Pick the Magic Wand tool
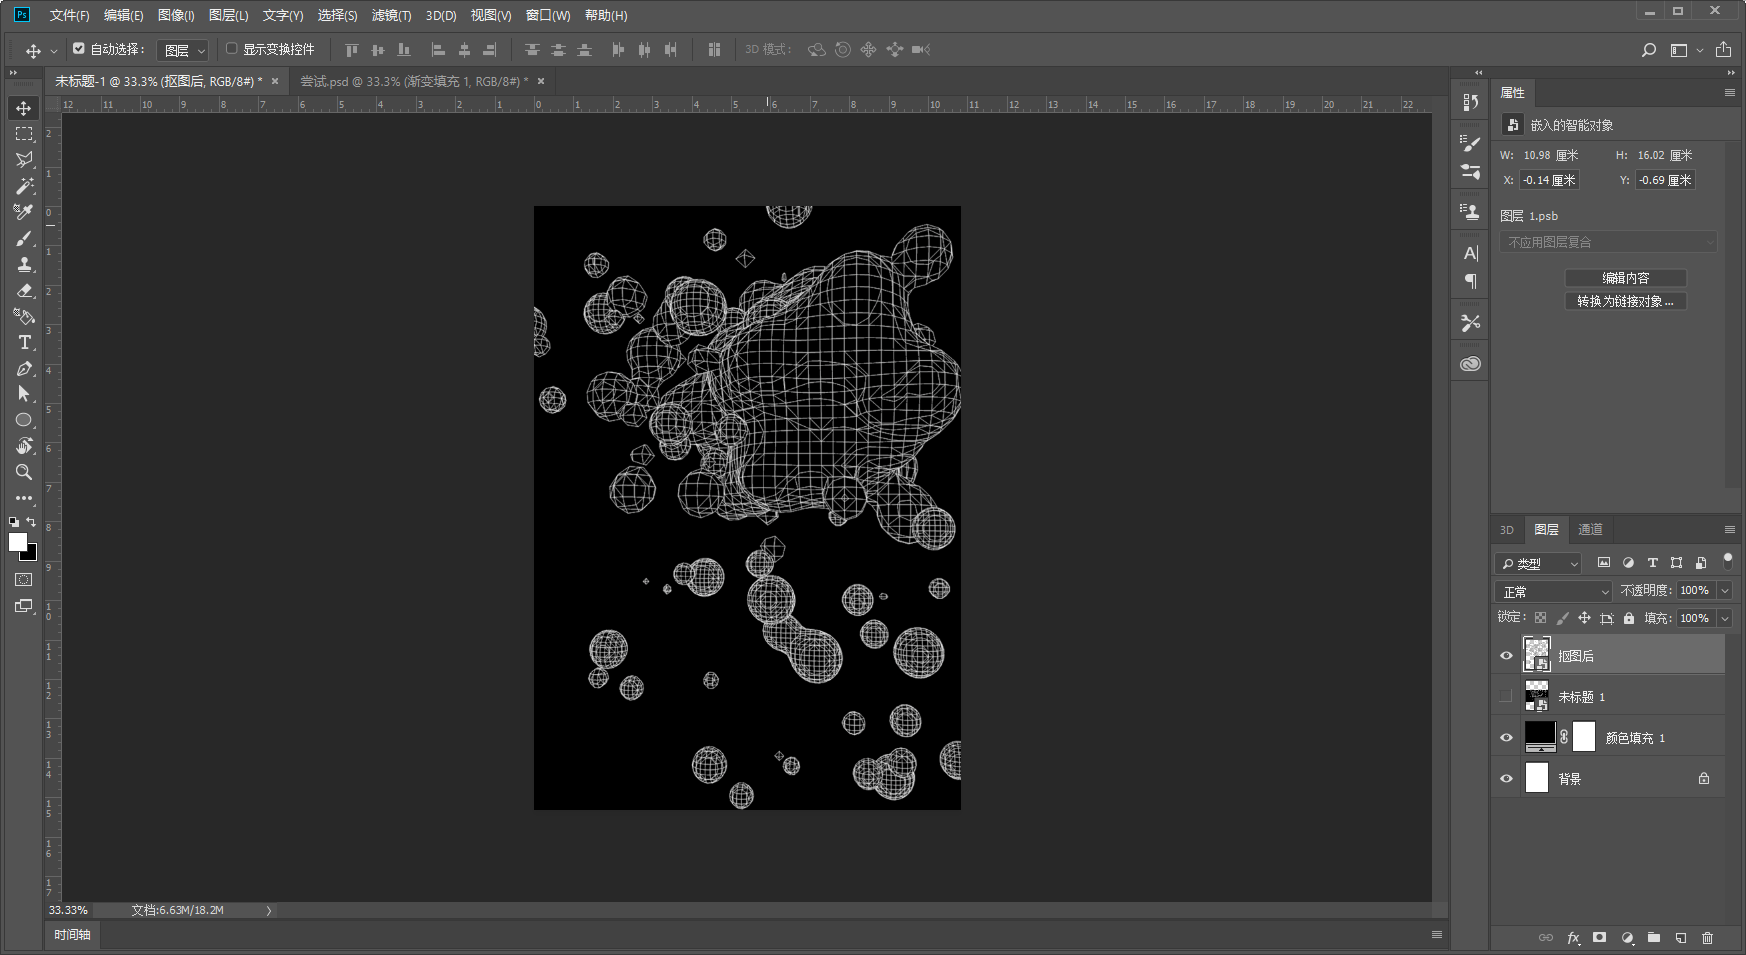Viewport: 1746px width, 955px height. tap(24, 186)
